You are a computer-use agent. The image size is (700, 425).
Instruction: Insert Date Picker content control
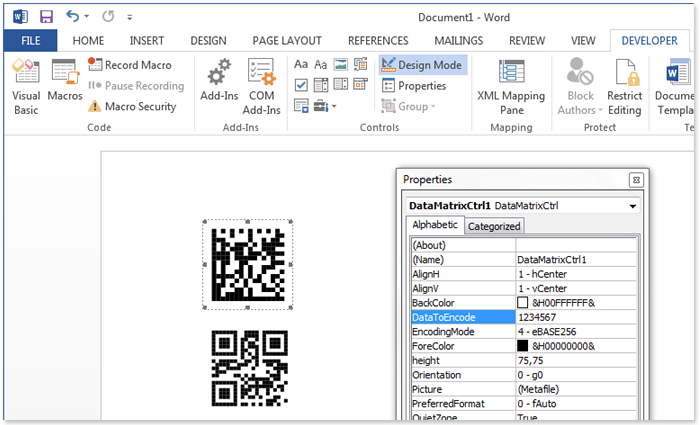point(360,84)
